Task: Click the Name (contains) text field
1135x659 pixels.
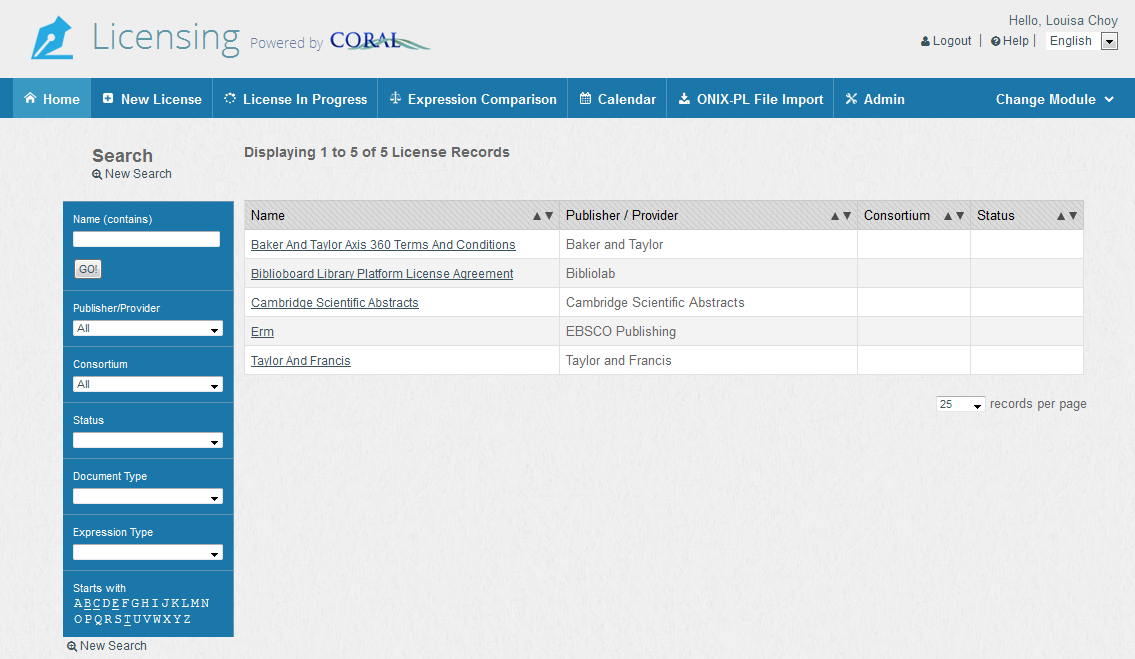Action: tap(146, 239)
